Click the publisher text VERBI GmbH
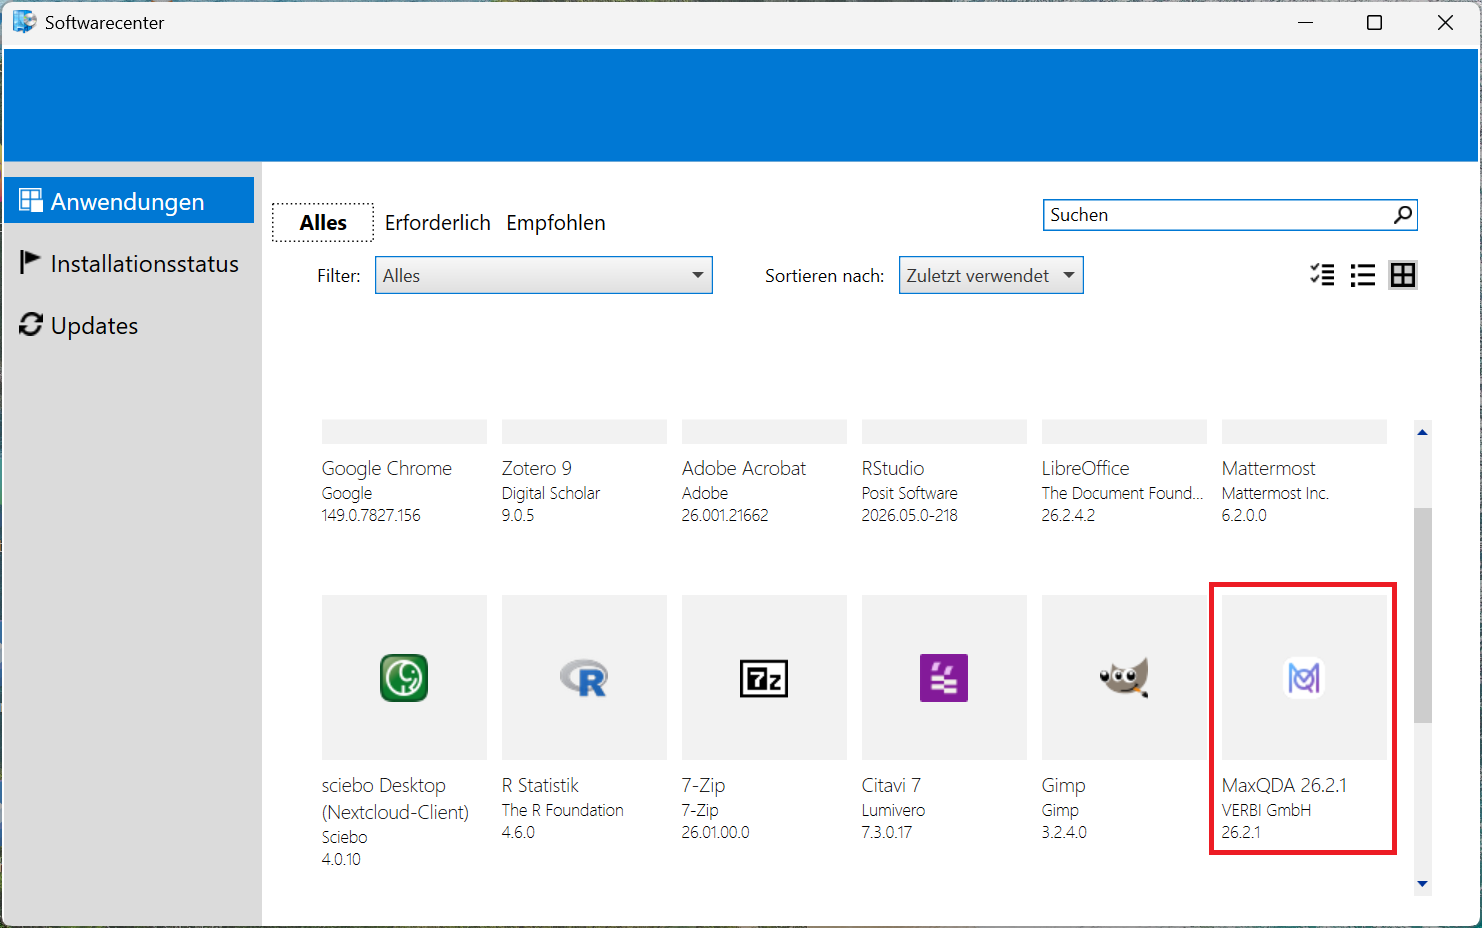The image size is (1482, 928). pyautogui.click(x=1266, y=810)
